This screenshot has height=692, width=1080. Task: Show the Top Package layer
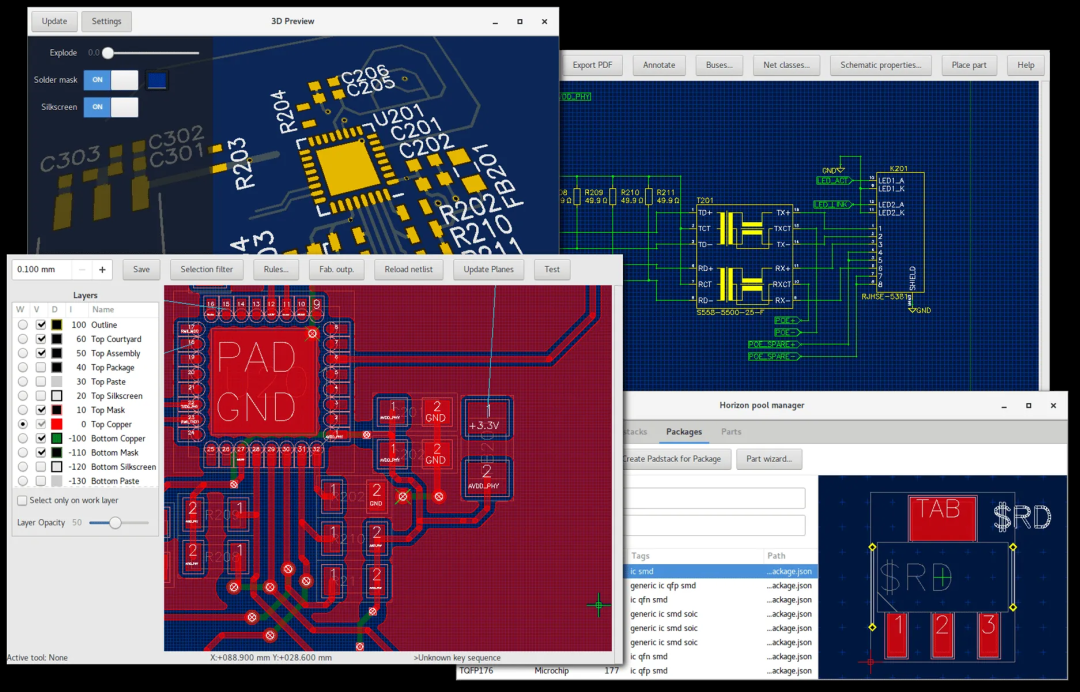pyautogui.click(x=40, y=368)
